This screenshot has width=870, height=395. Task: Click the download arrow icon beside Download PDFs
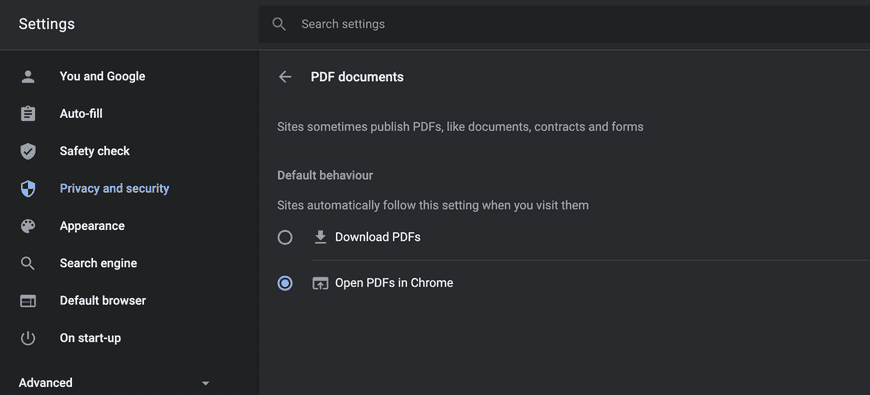[320, 237]
